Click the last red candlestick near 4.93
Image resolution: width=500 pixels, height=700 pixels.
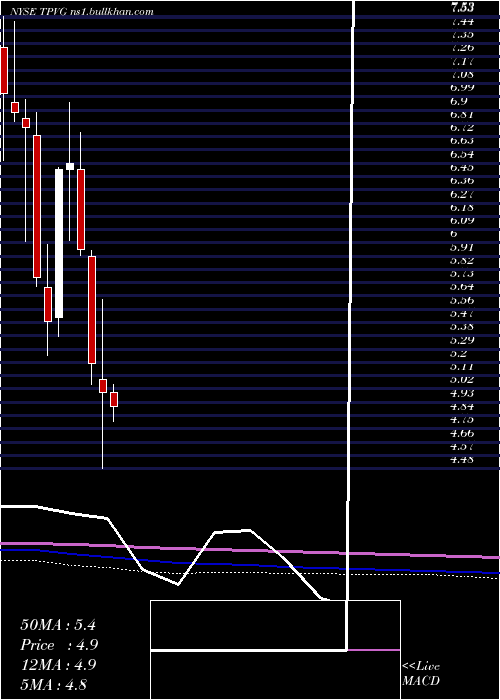[x=114, y=400]
